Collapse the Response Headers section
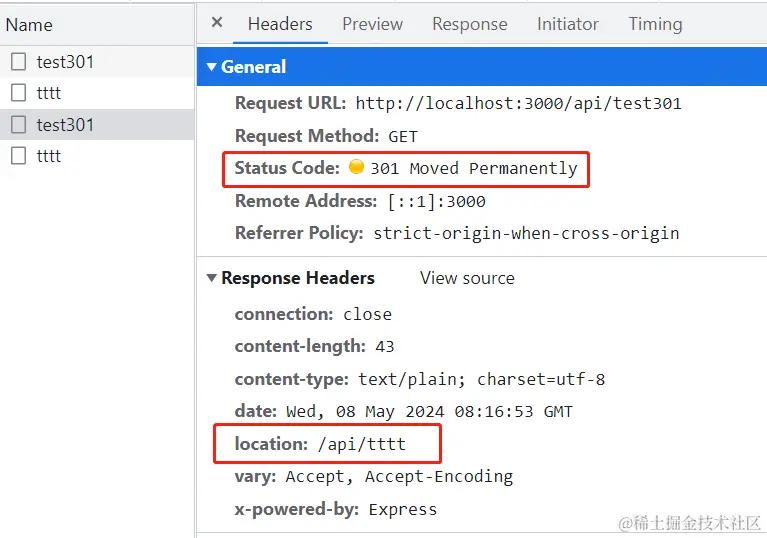 [212, 278]
